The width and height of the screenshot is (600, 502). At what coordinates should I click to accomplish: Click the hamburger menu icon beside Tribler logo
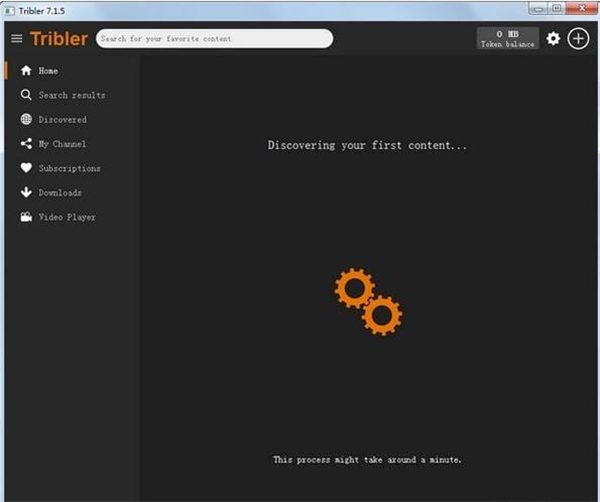16,39
